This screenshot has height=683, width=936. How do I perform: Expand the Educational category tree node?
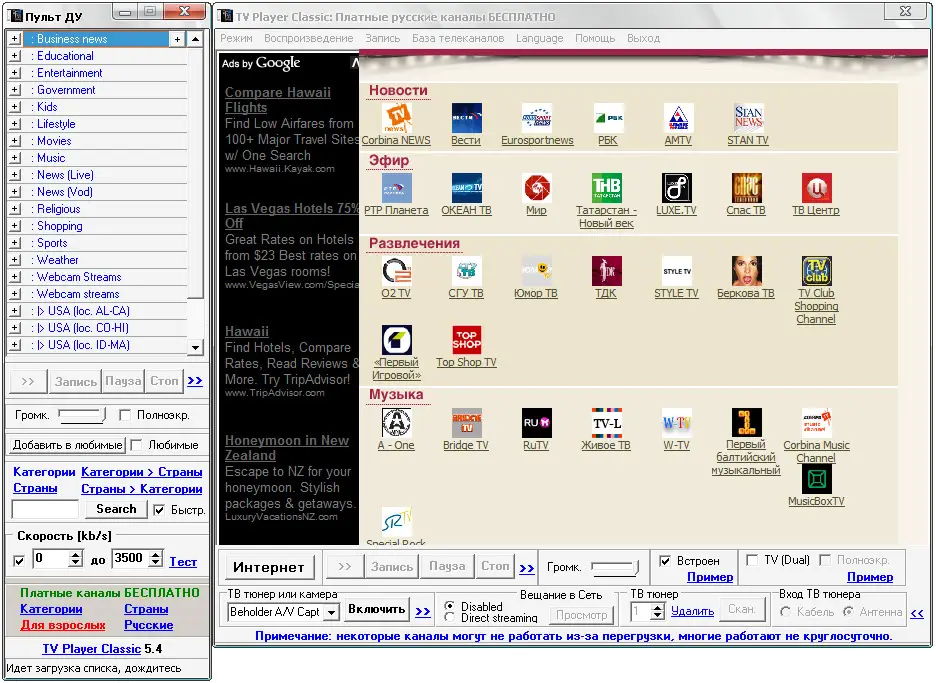click(15, 56)
